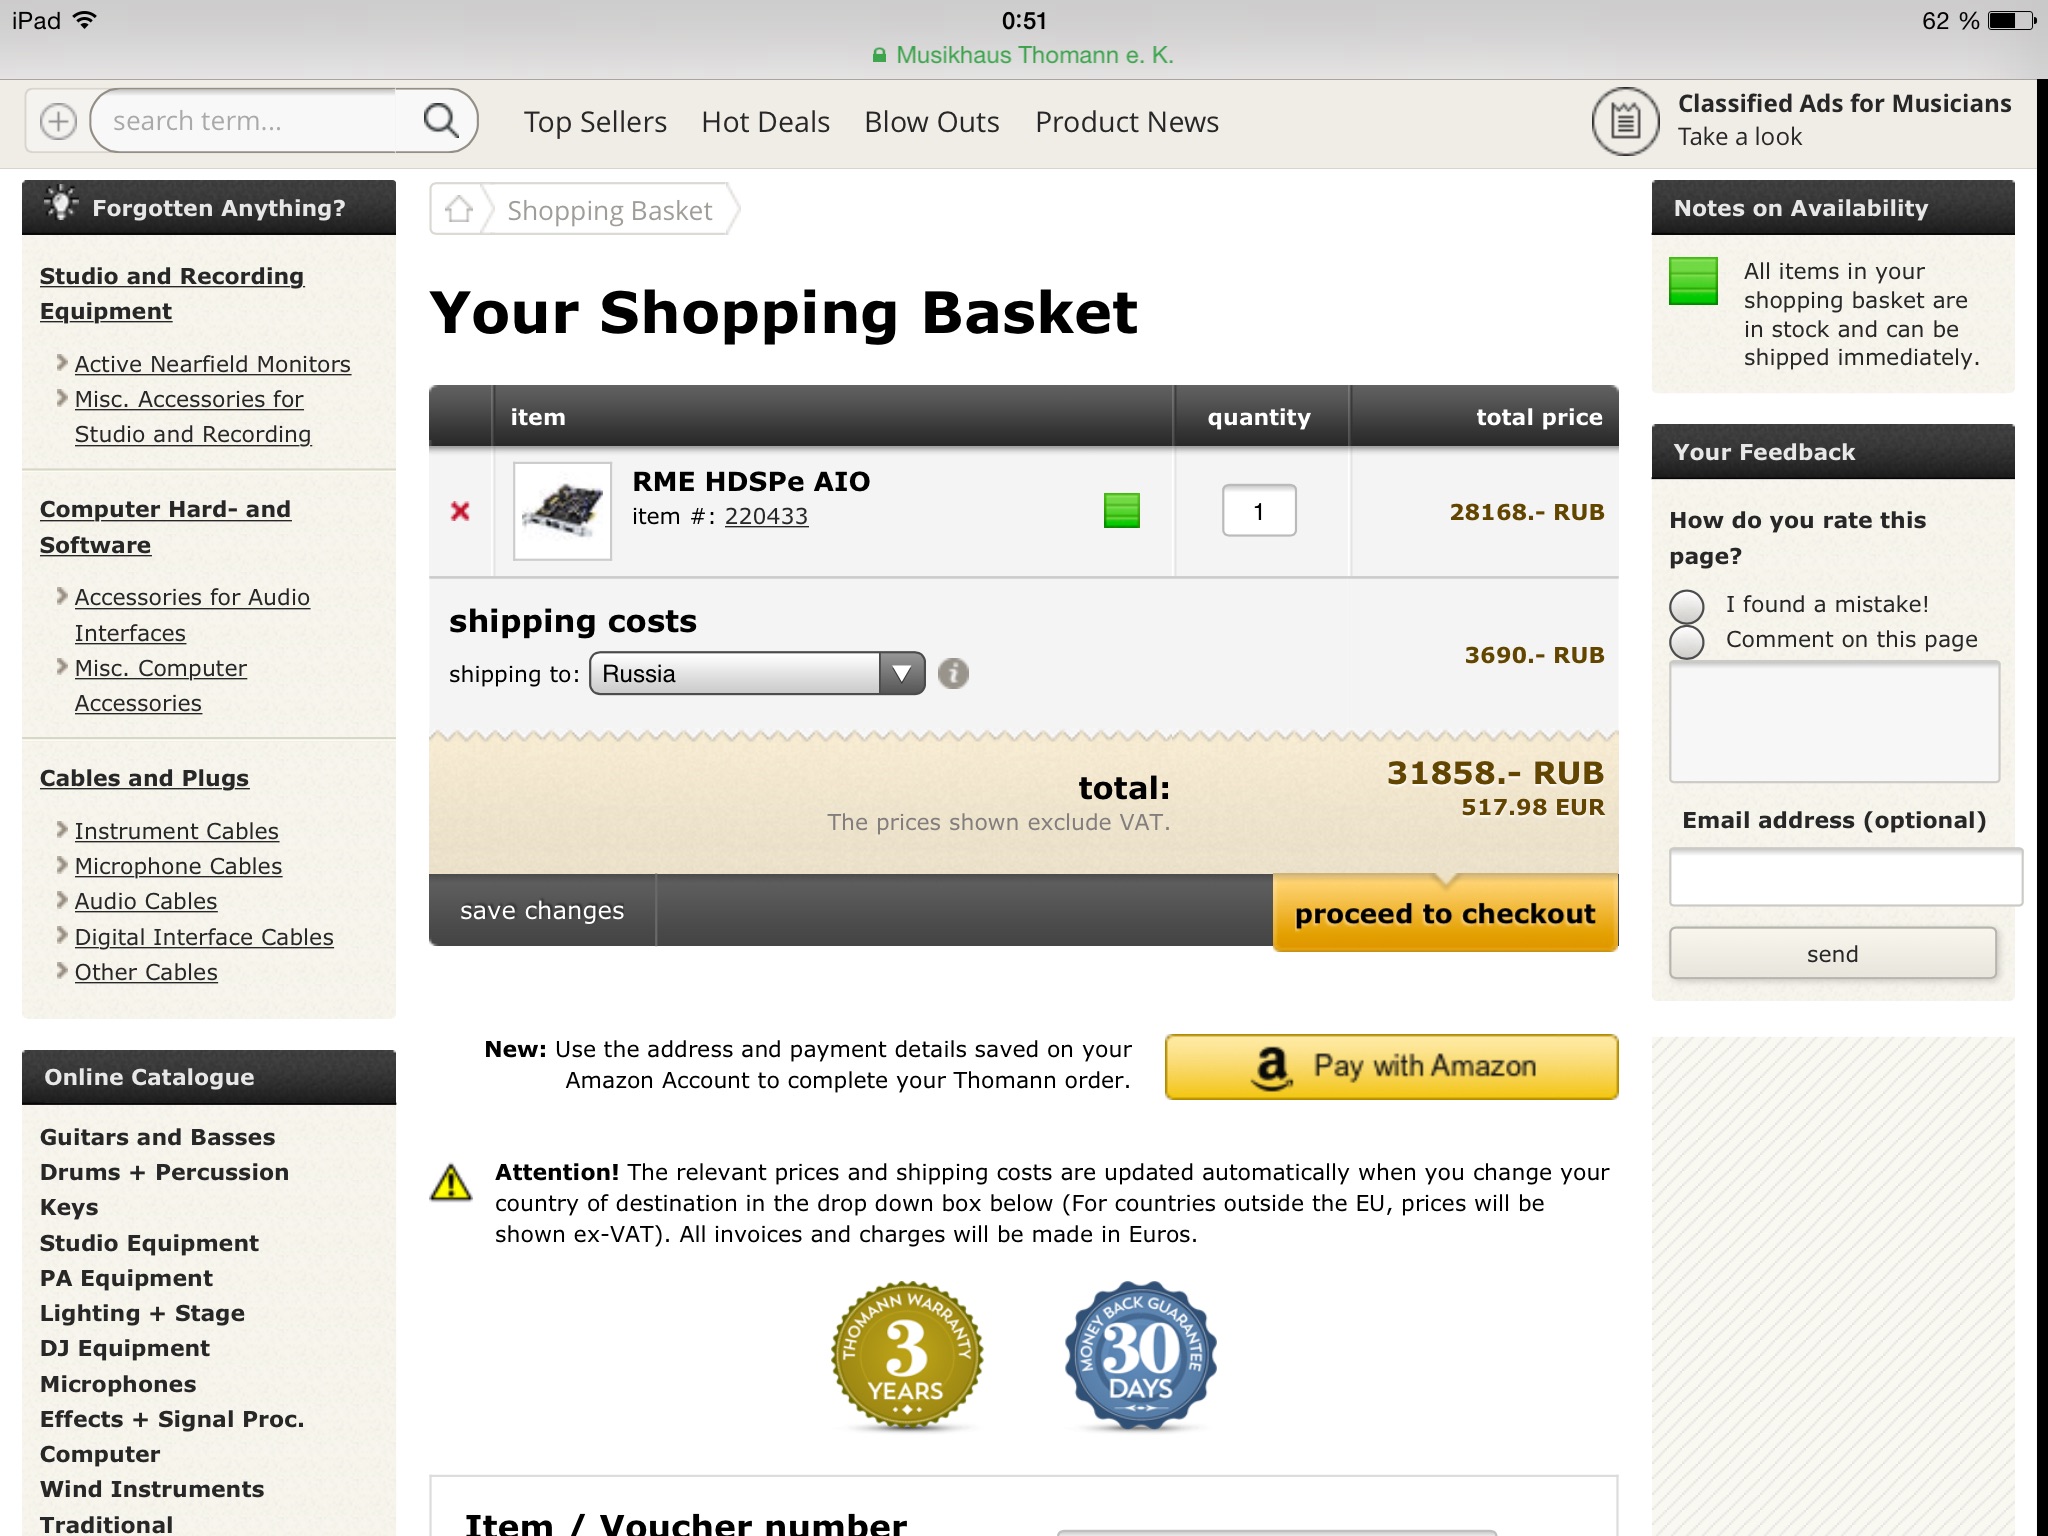
Task: Click green availability square next to RME item
Action: point(1121,511)
